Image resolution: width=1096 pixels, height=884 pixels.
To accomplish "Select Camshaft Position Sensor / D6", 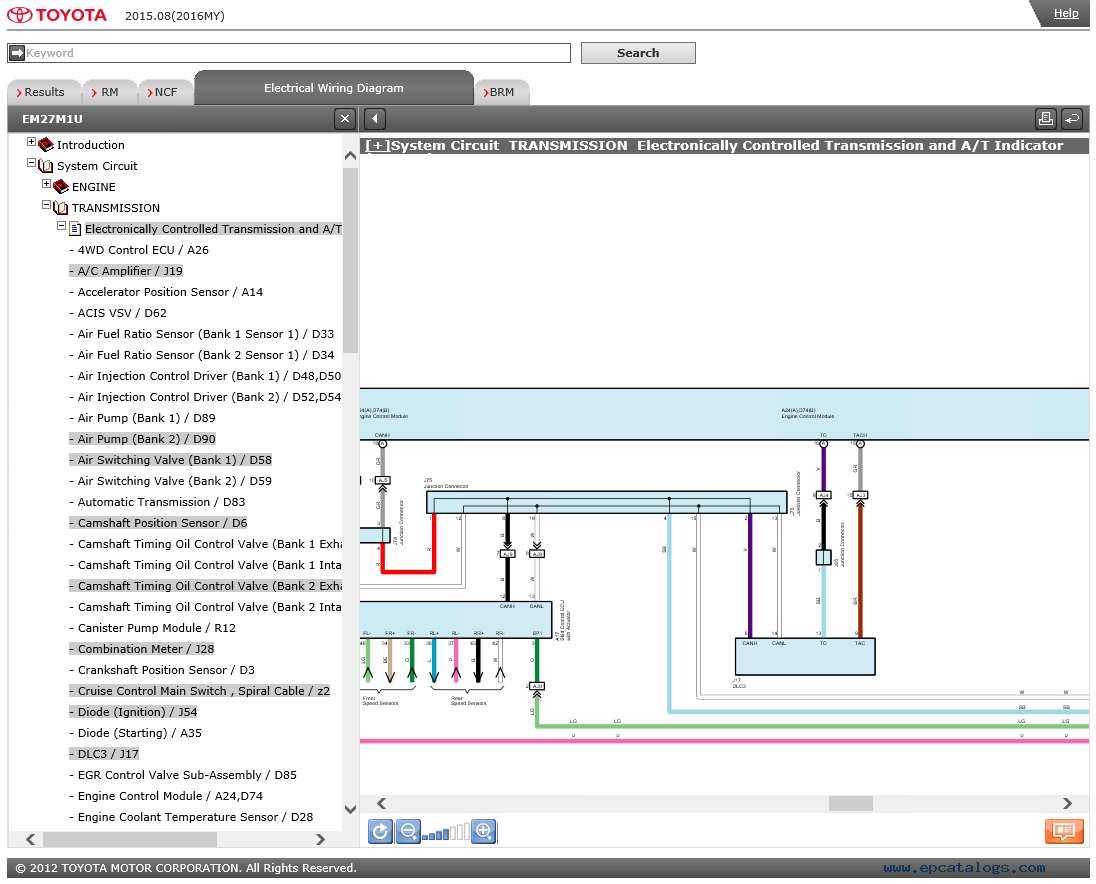I will click(159, 523).
